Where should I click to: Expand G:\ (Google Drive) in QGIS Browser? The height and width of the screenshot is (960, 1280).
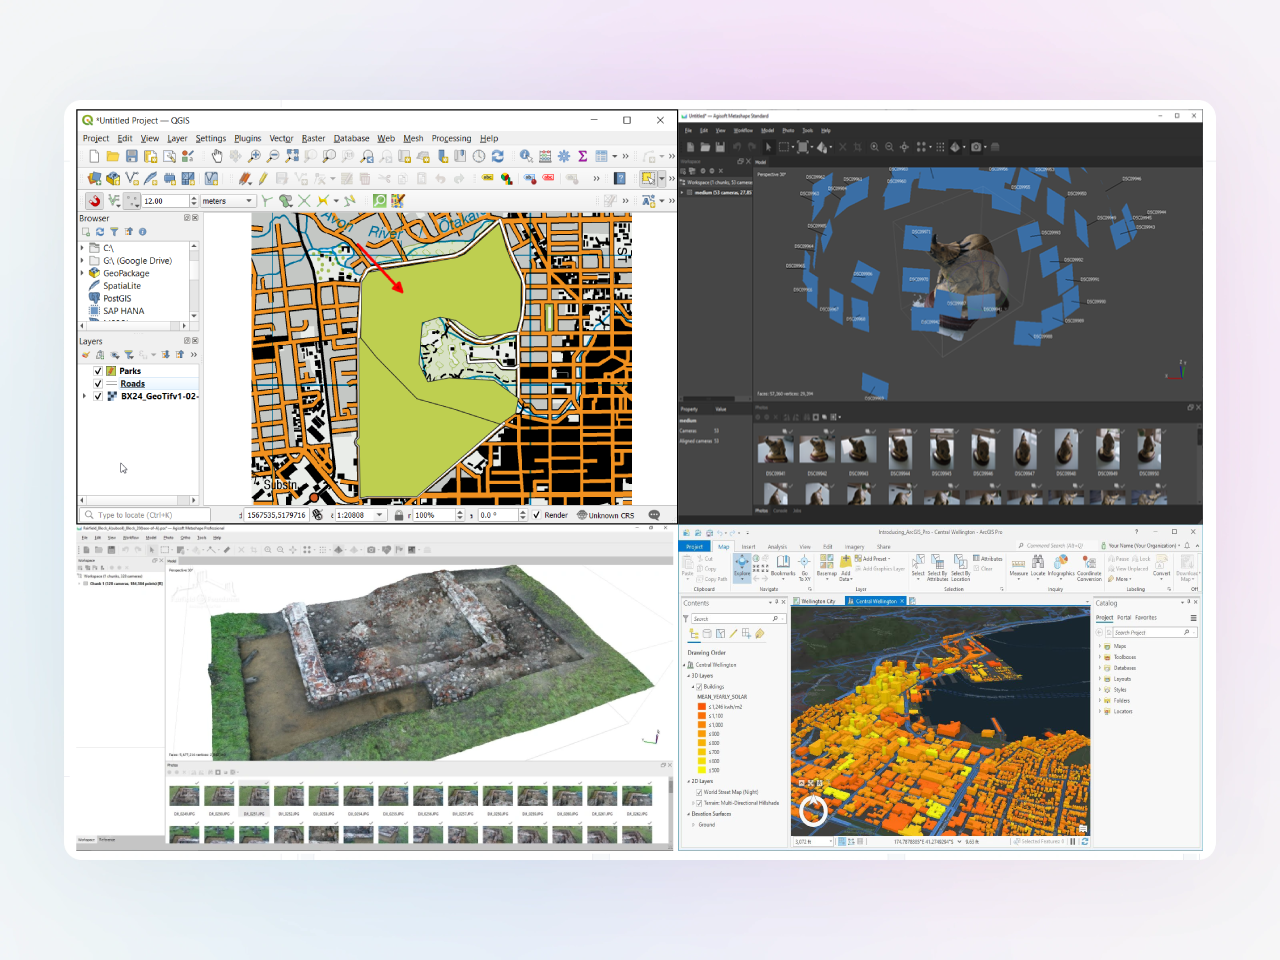(x=82, y=261)
